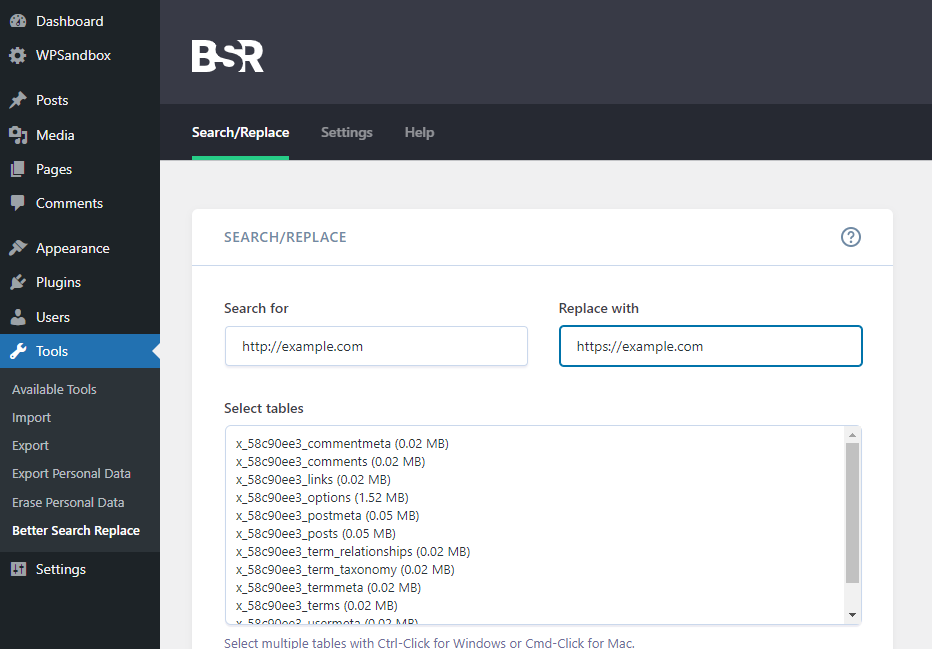This screenshot has width=932, height=649.
Task: Open the Import submenu link
Action: 32,418
